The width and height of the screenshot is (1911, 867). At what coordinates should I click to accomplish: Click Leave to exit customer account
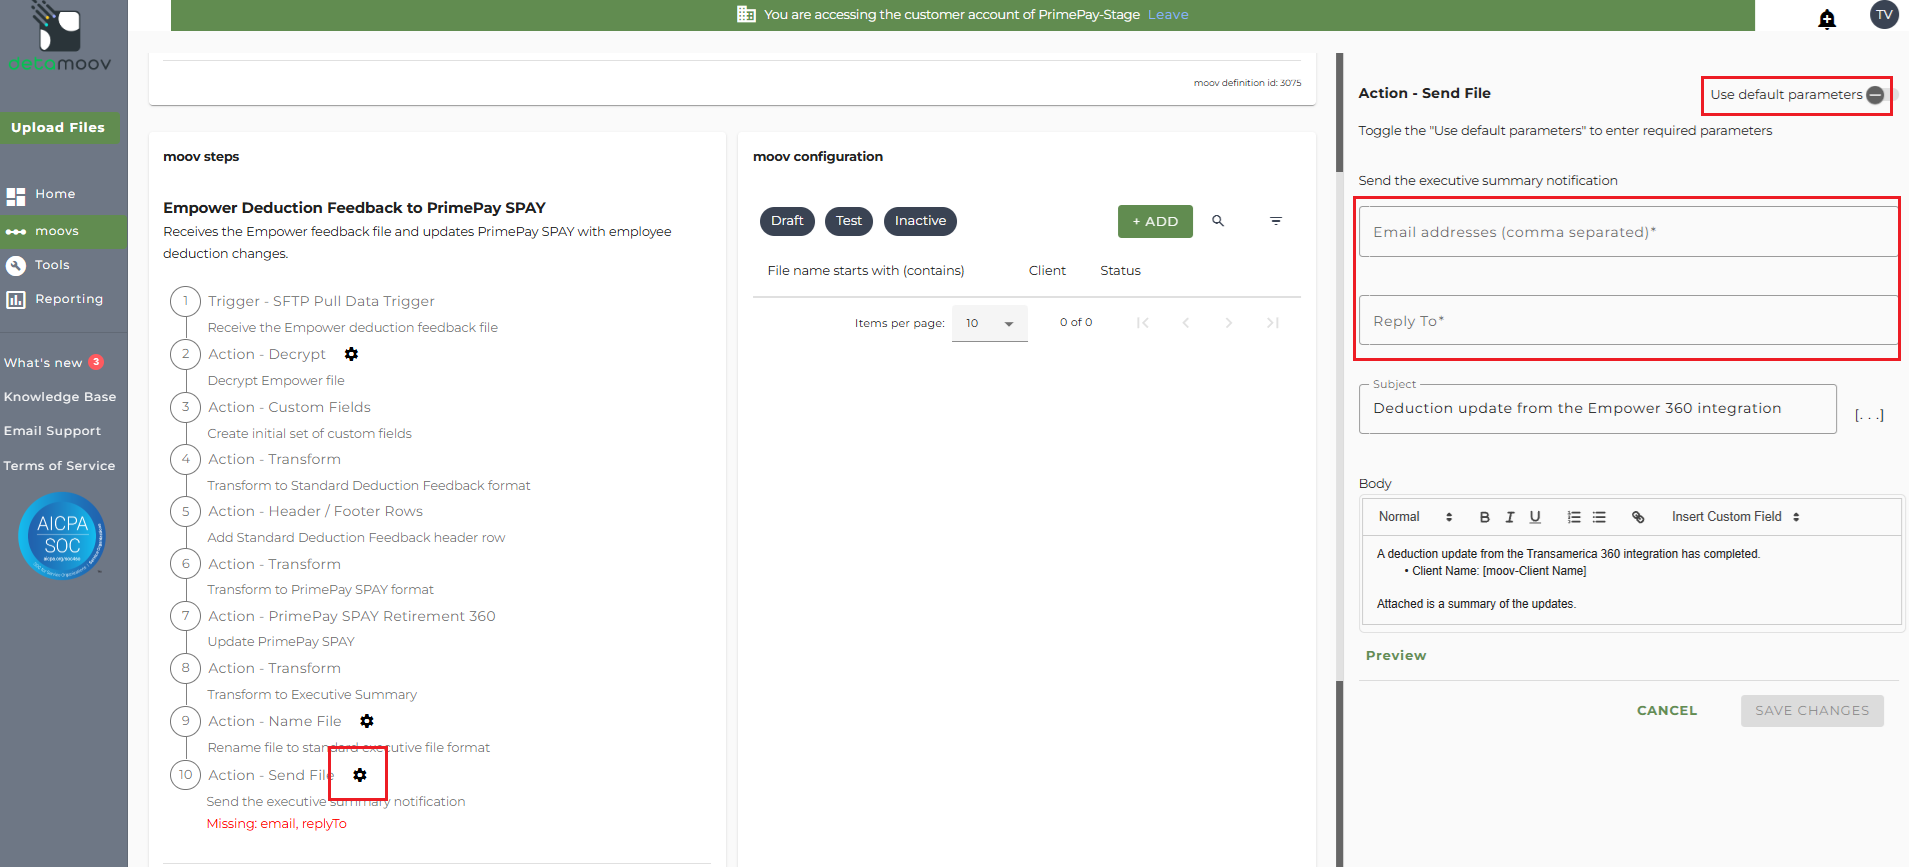(1168, 15)
